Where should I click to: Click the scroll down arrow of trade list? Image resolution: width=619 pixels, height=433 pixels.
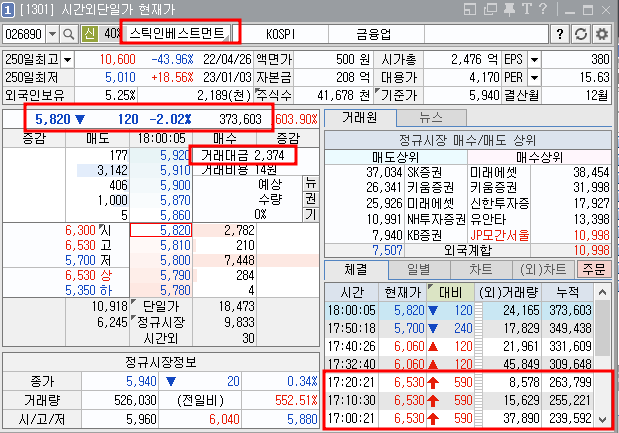coord(602,420)
